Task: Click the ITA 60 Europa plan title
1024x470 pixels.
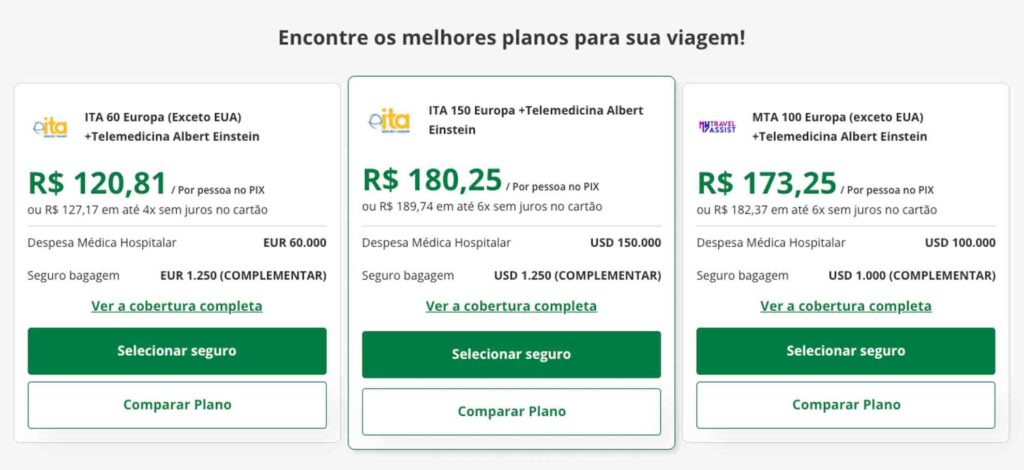Action: (172, 127)
